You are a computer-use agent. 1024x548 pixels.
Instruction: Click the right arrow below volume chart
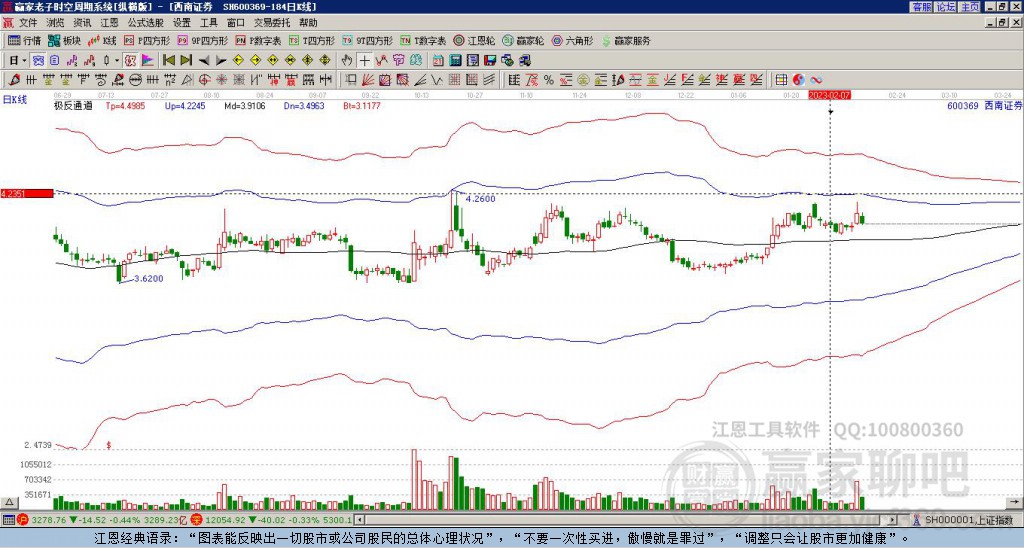[1014, 502]
